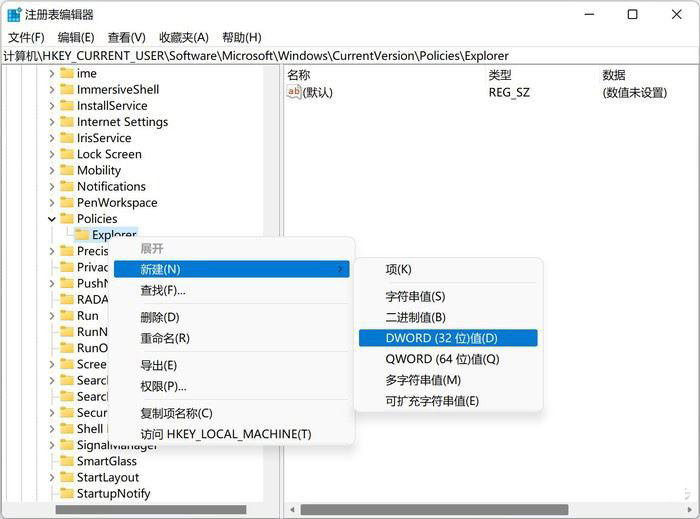The height and width of the screenshot is (519, 700).
Task: Expand the Internet Settings node
Action: 52,122
